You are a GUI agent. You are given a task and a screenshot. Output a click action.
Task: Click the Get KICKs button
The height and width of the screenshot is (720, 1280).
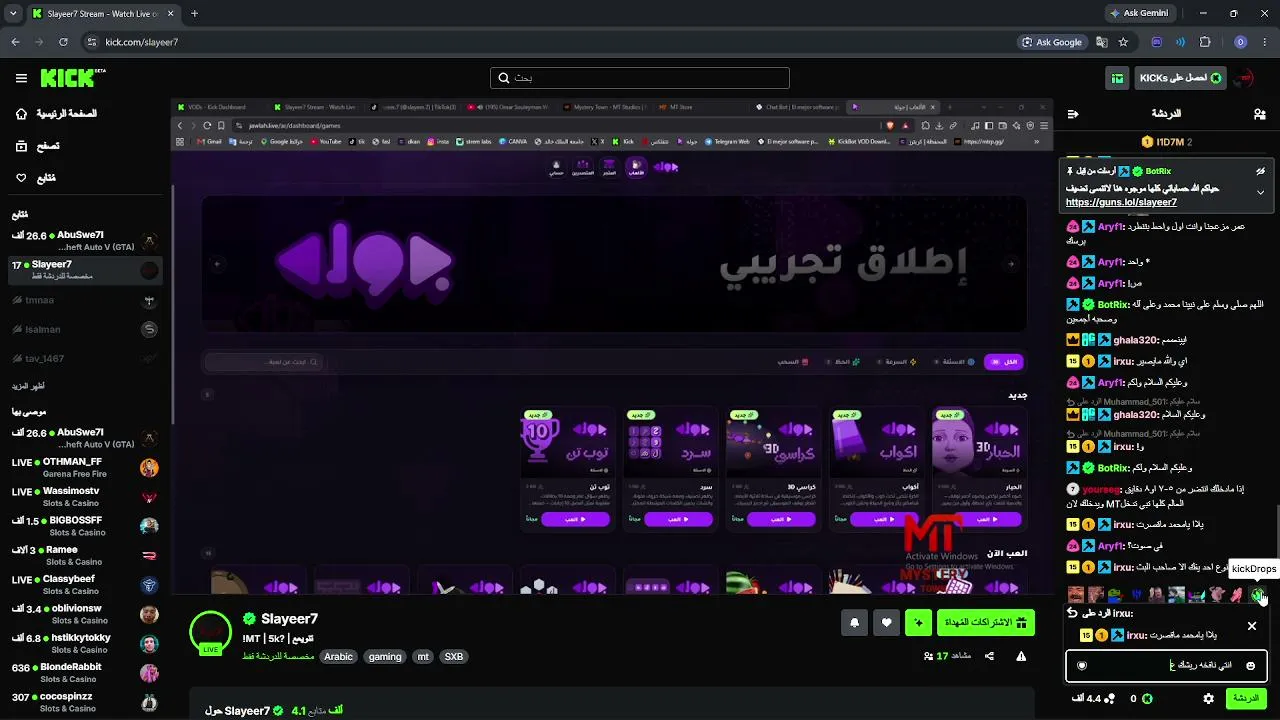pyautogui.click(x=1181, y=78)
